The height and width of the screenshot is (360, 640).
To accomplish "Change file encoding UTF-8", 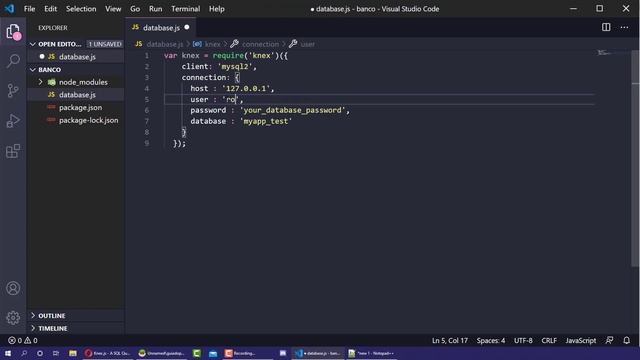I will coord(523,340).
